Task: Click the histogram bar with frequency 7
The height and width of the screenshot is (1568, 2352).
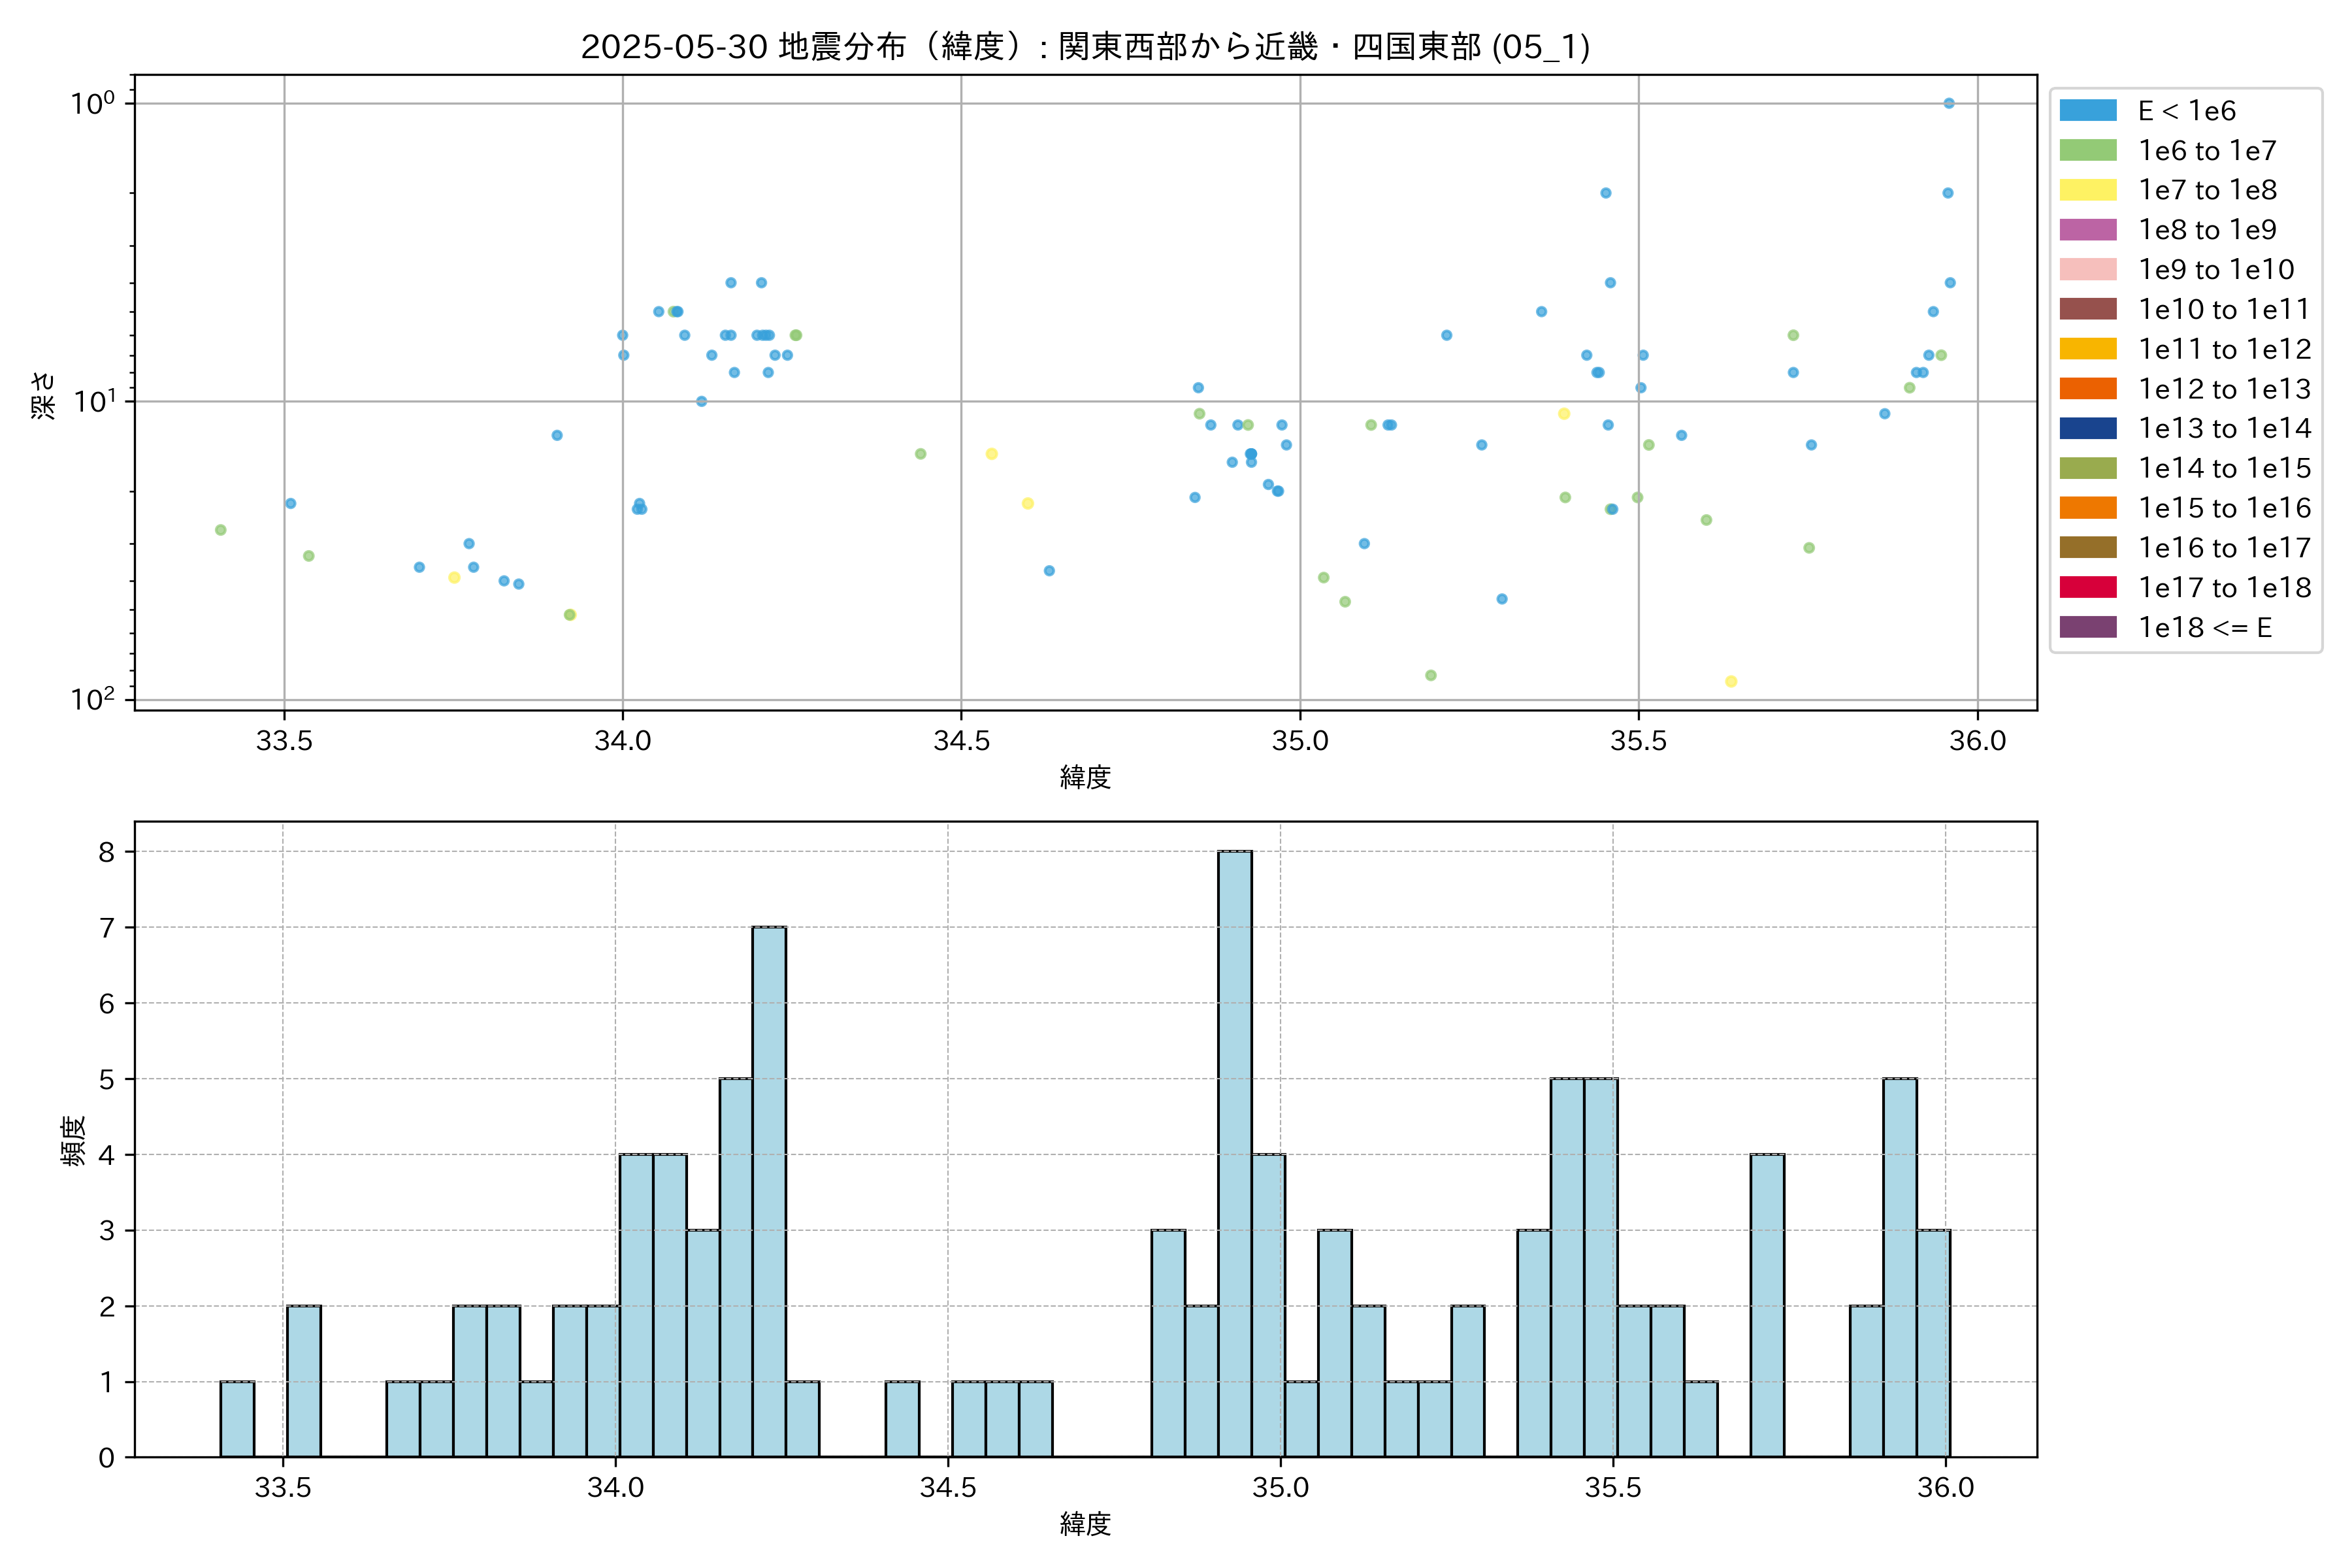Action: pyautogui.click(x=769, y=1192)
